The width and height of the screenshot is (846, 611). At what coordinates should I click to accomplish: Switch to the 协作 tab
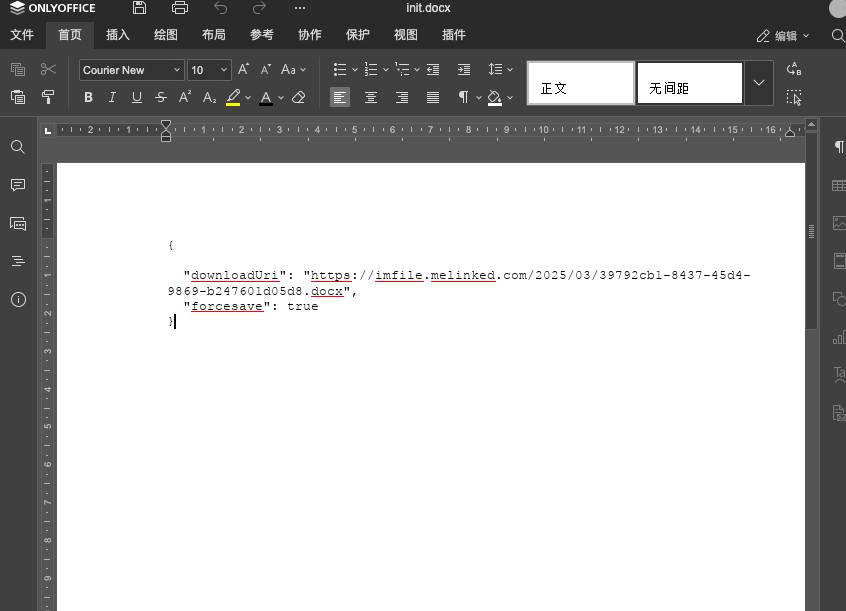pos(310,35)
